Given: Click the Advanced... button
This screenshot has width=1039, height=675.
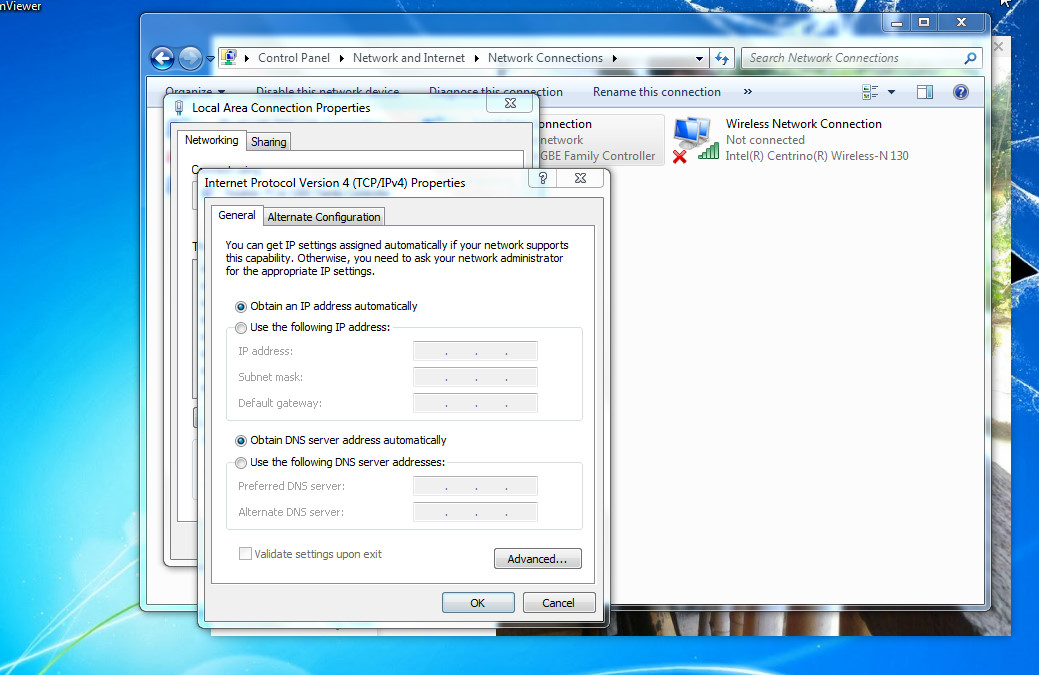Looking at the screenshot, I should coord(537,558).
